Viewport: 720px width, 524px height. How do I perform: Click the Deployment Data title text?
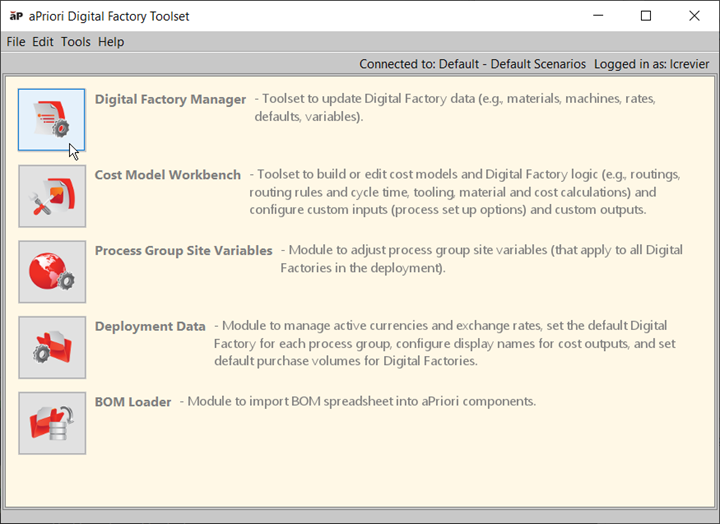point(150,327)
